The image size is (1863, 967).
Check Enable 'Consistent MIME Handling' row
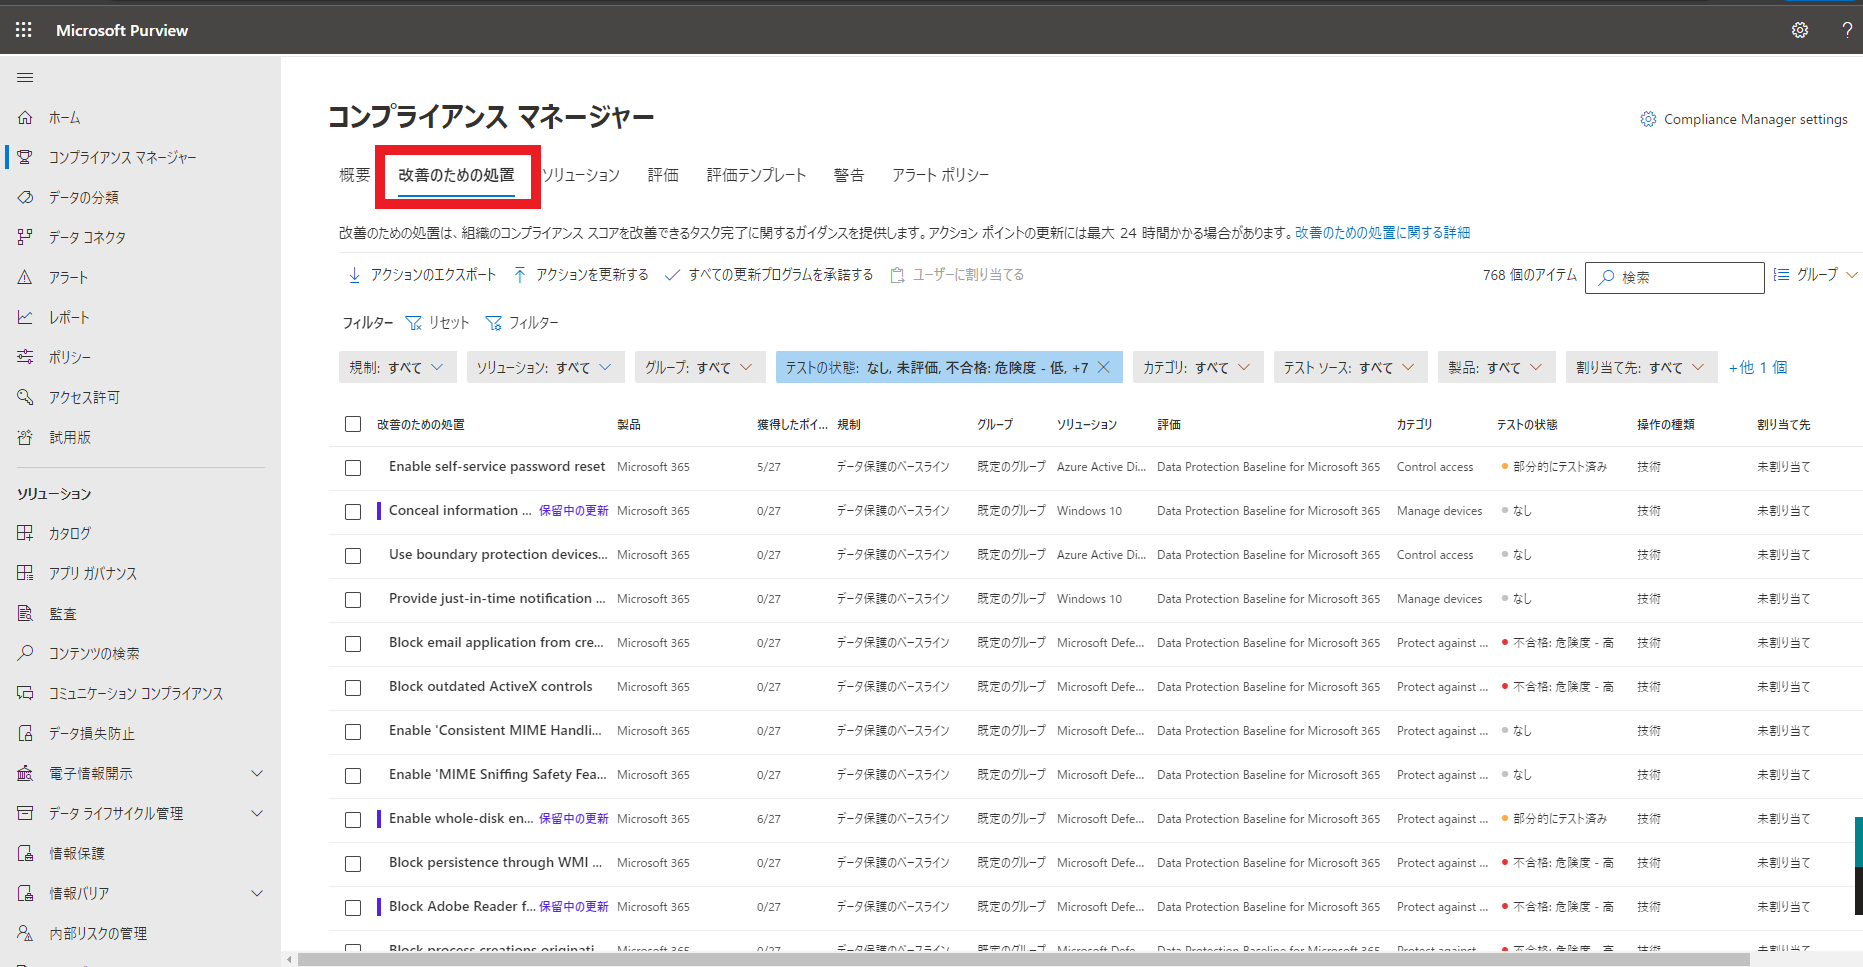click(x=353, y=732)
